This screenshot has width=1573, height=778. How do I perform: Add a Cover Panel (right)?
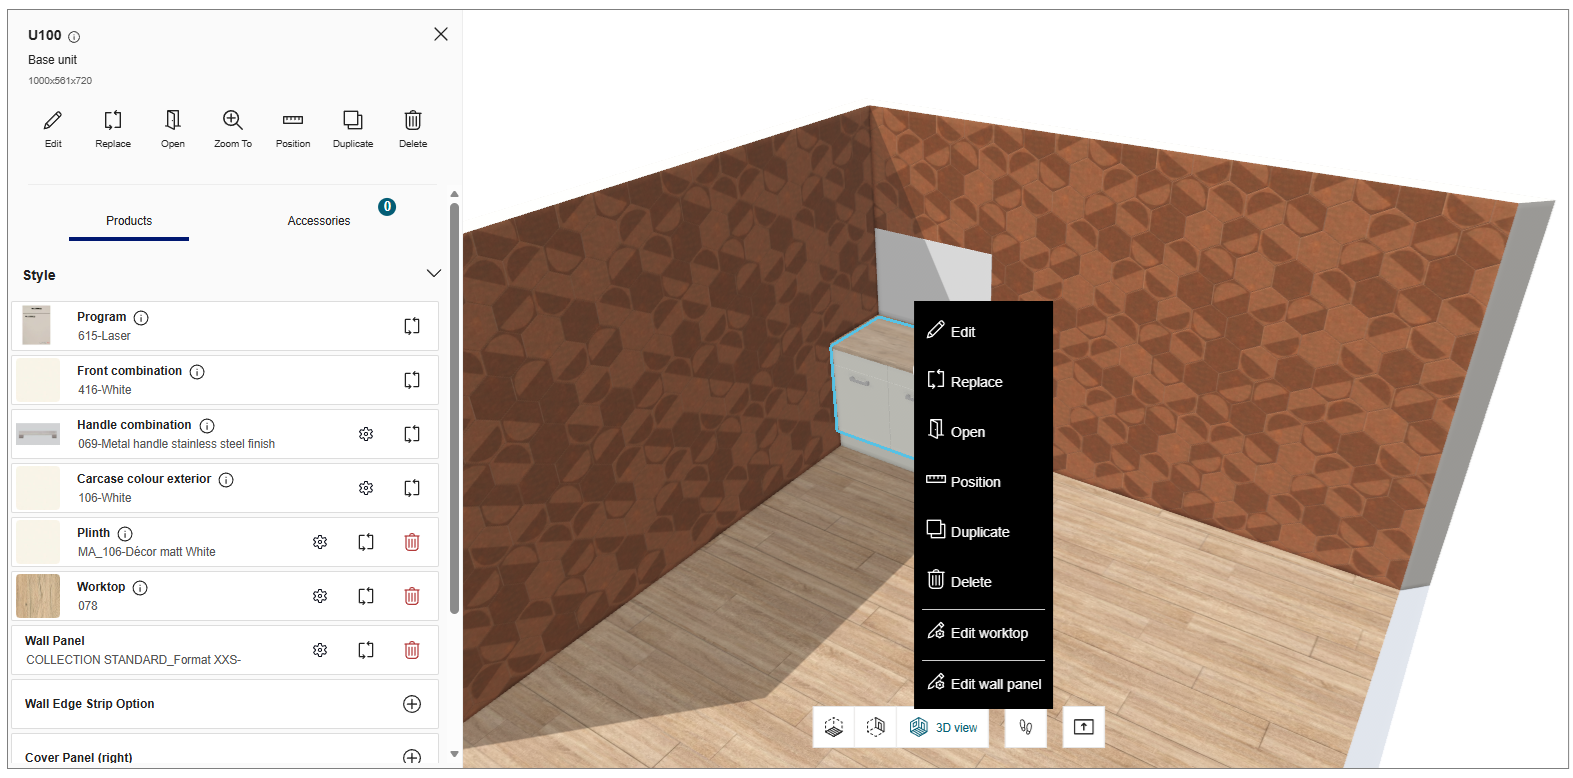point(412,757)
